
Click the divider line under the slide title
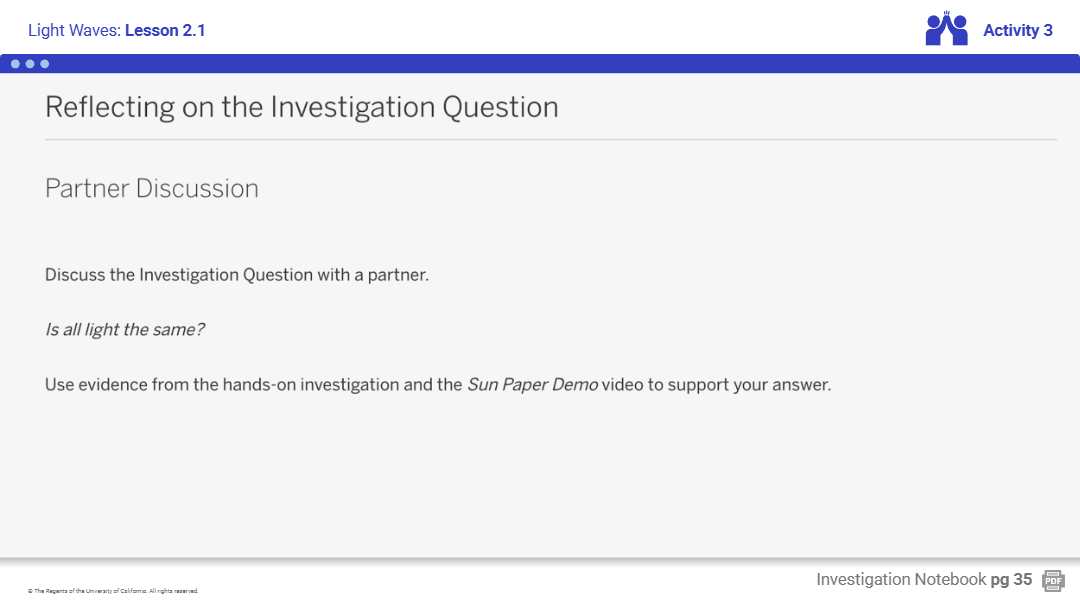click(550, 140)
